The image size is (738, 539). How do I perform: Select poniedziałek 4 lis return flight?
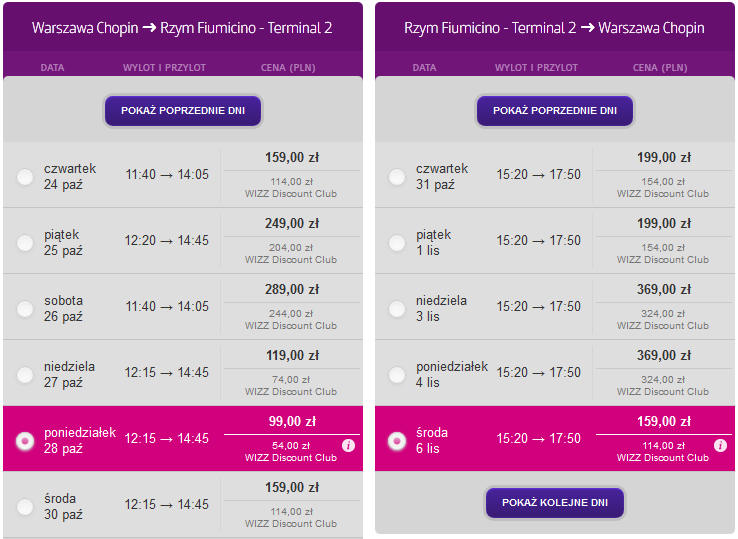[397, 375]
